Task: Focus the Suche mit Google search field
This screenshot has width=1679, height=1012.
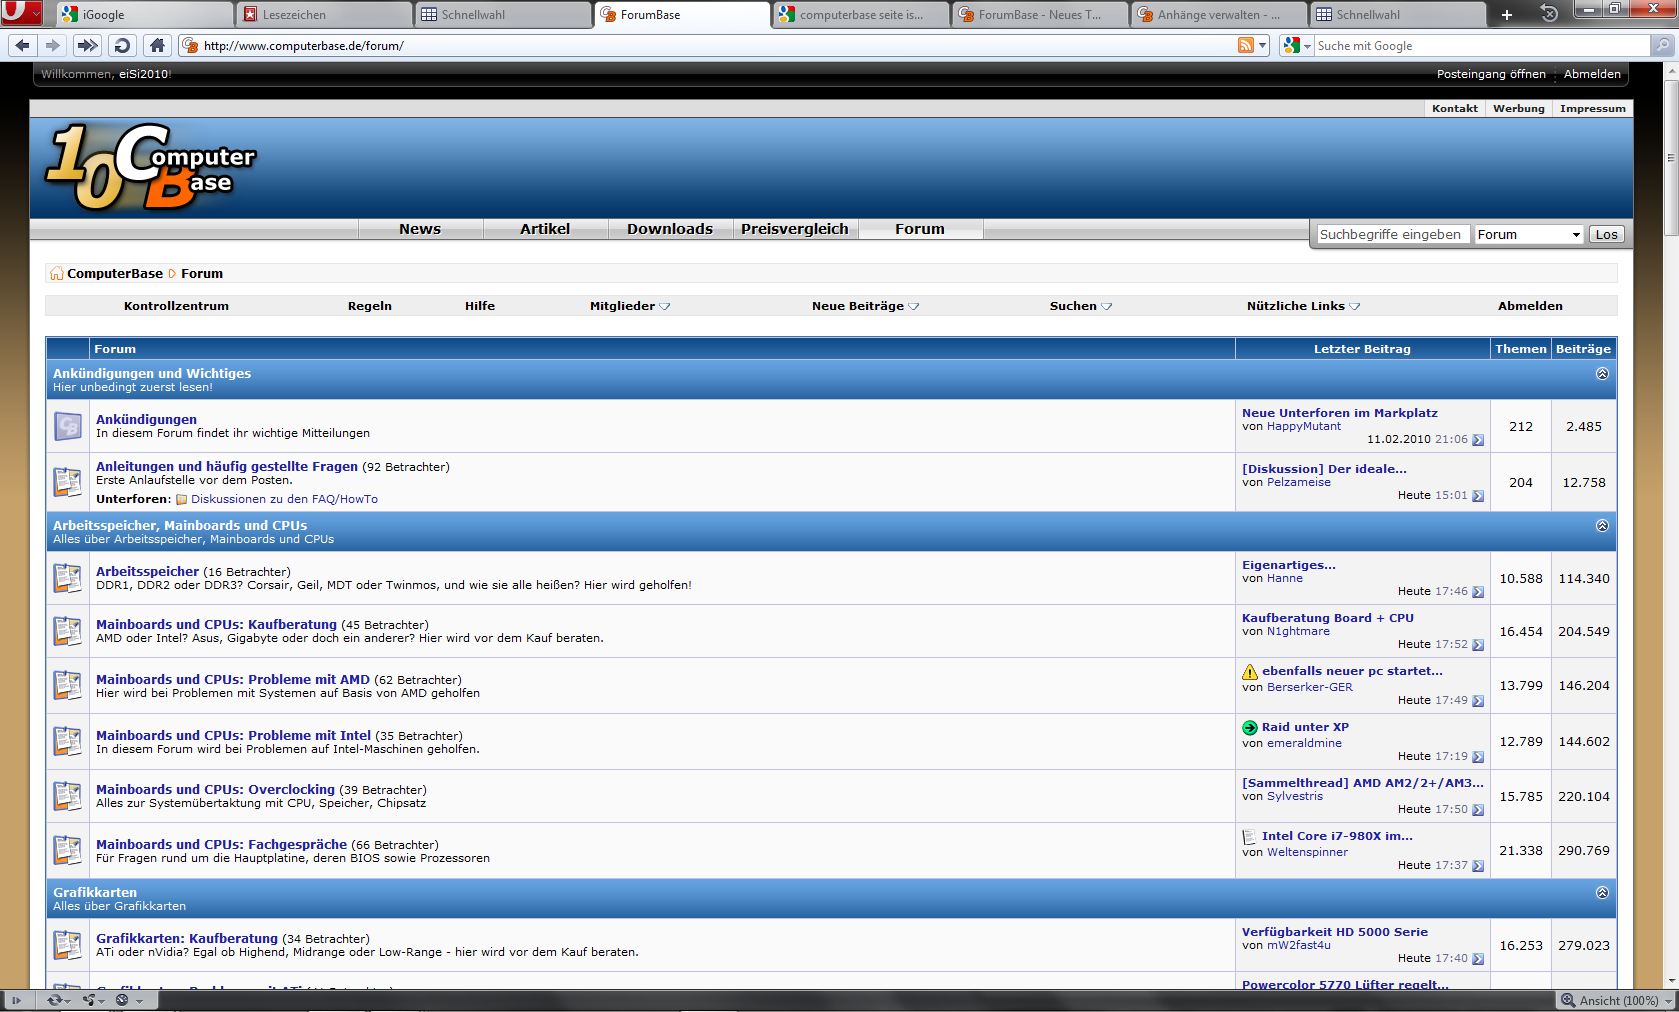Action: (x=1482, y=45)
